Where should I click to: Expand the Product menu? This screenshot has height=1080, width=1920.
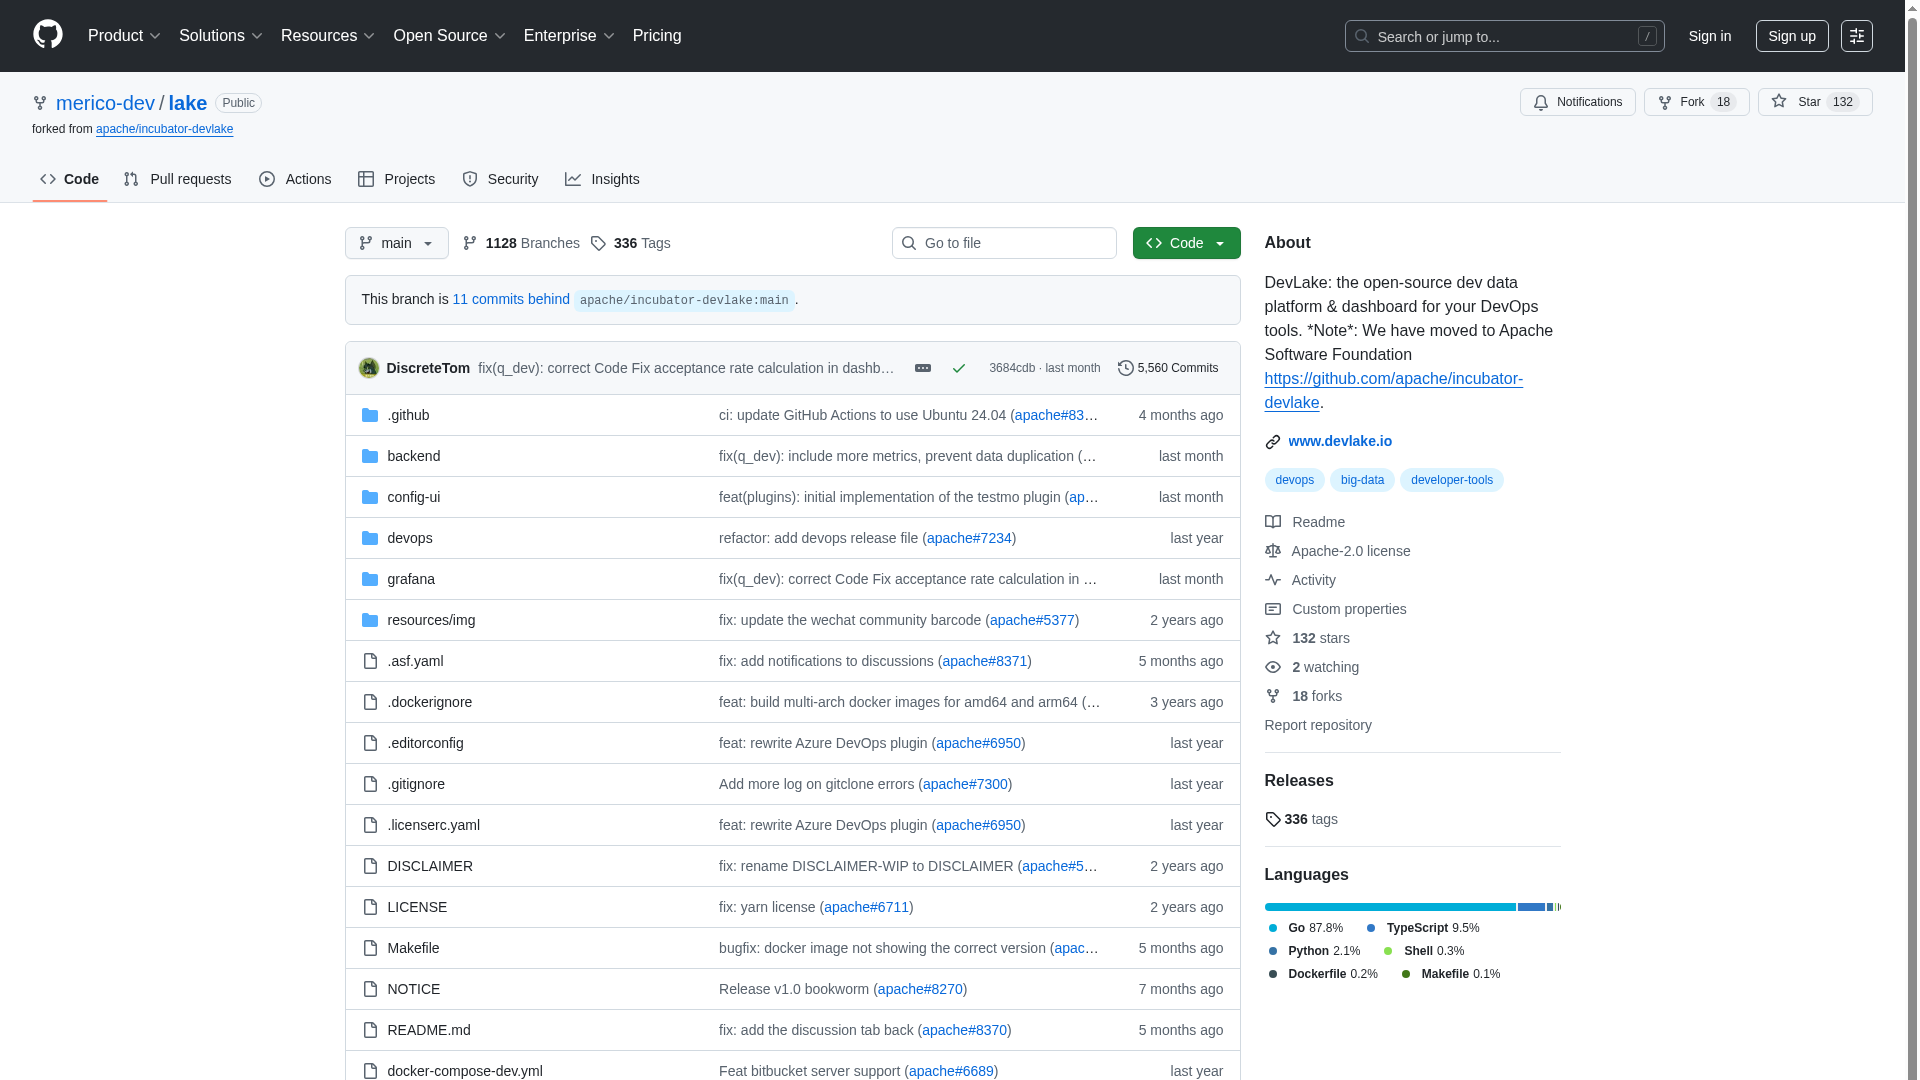pyautogui.click(x=124, y=36)
